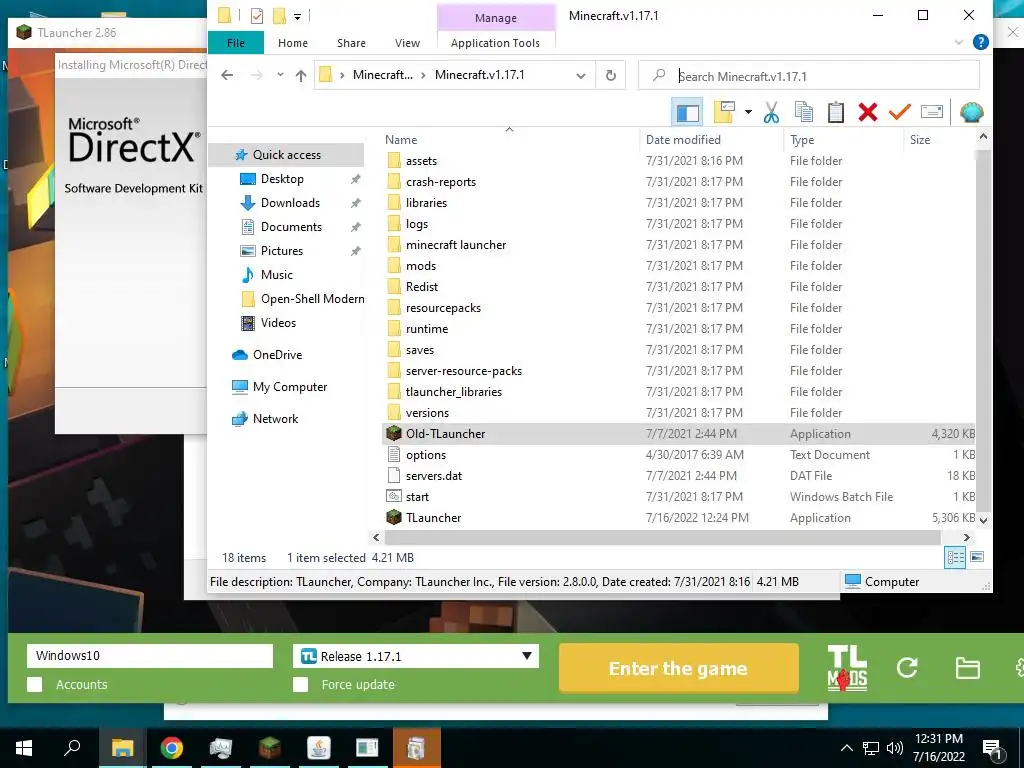Open the folder options toolbar icon
The image size is (1024, 768).
point(724,112)
